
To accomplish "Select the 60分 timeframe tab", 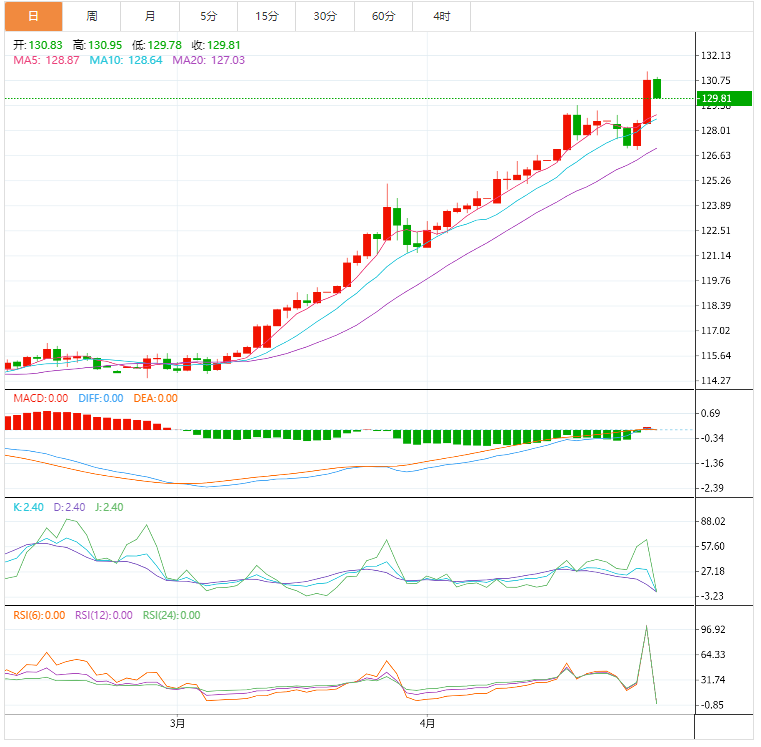I will (x=383, y=16).
